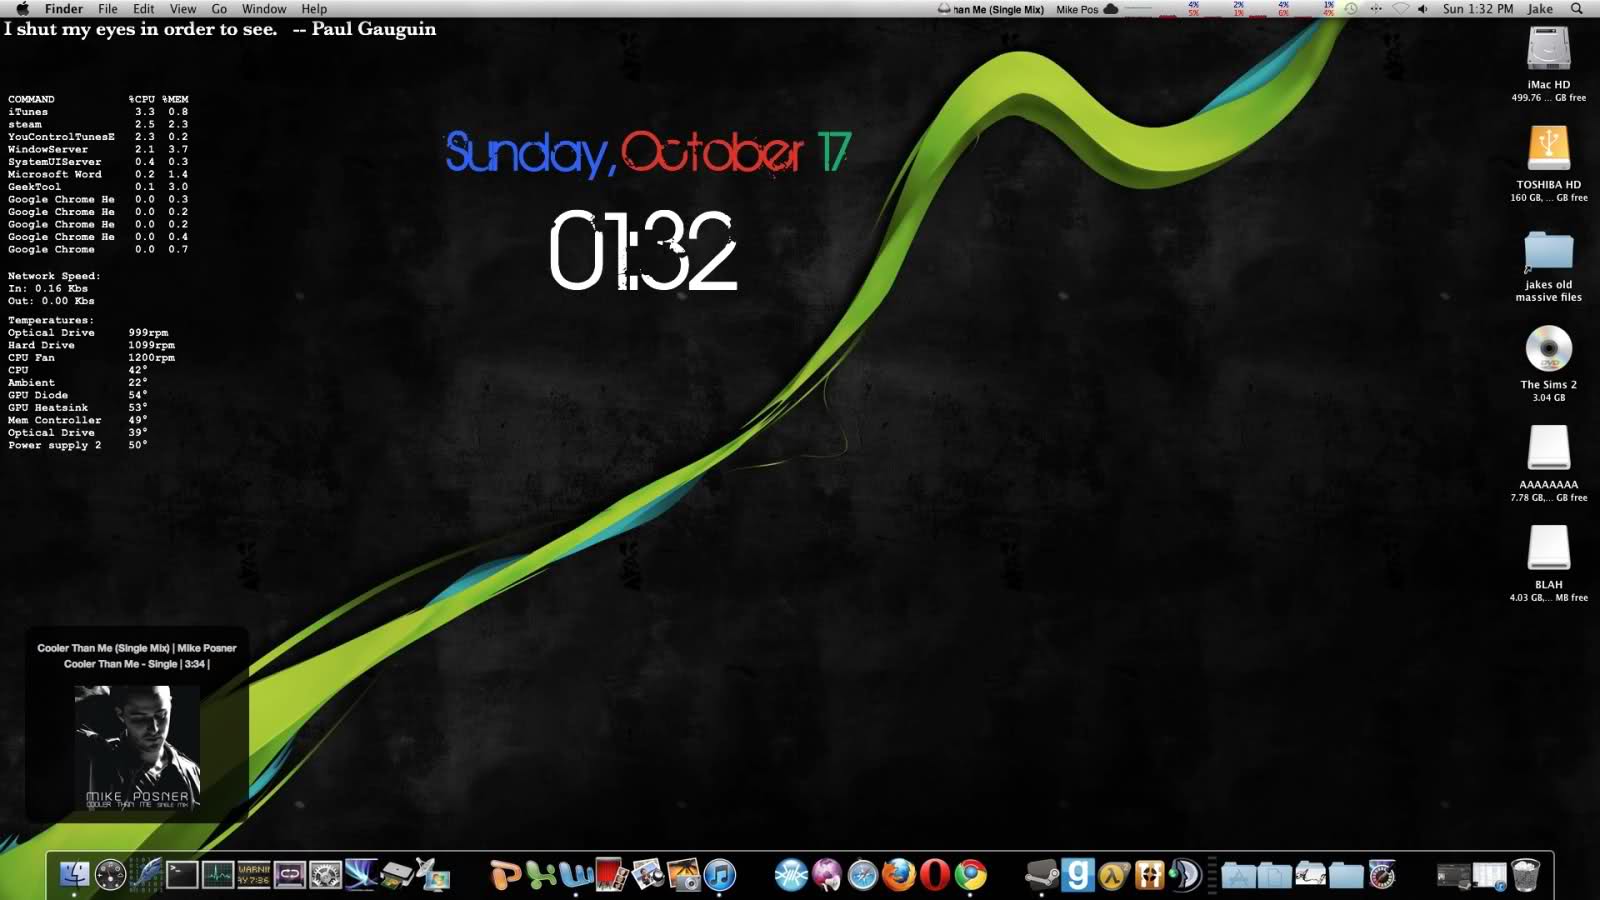
Task: Open the Finder menu
Action: (64, 9)
